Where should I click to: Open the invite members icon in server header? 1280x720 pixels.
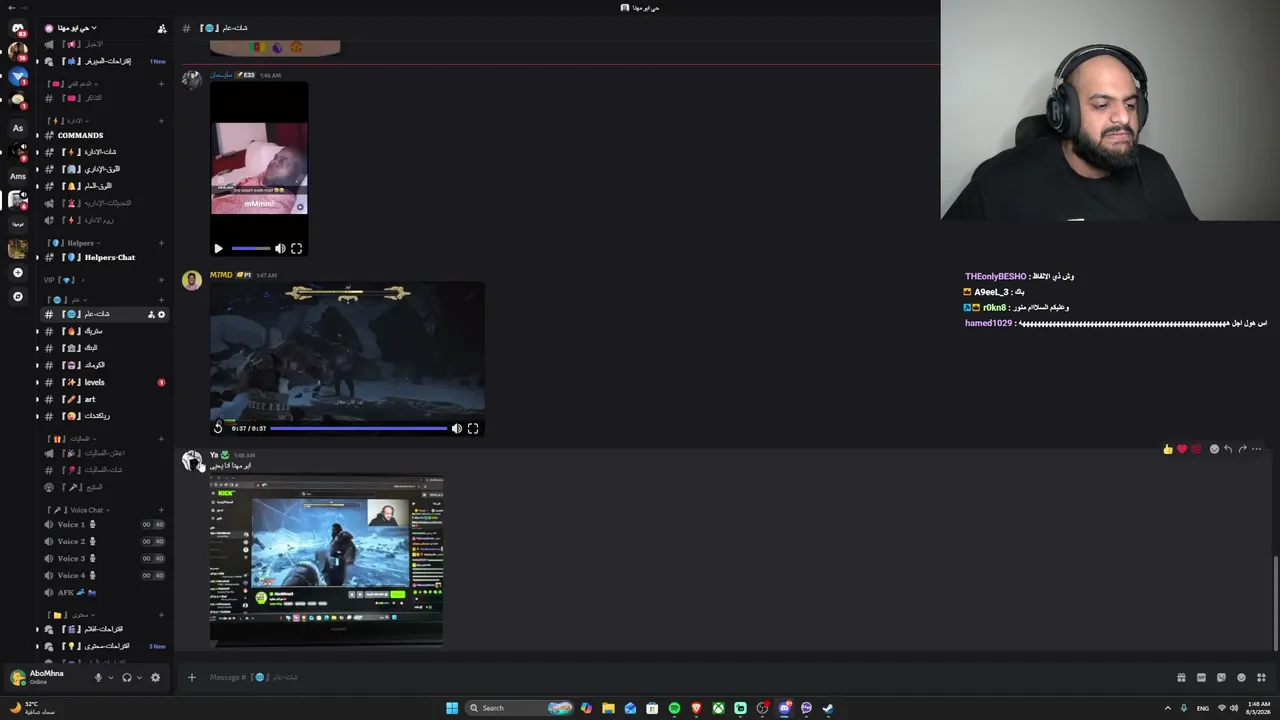tap(162, 28)
